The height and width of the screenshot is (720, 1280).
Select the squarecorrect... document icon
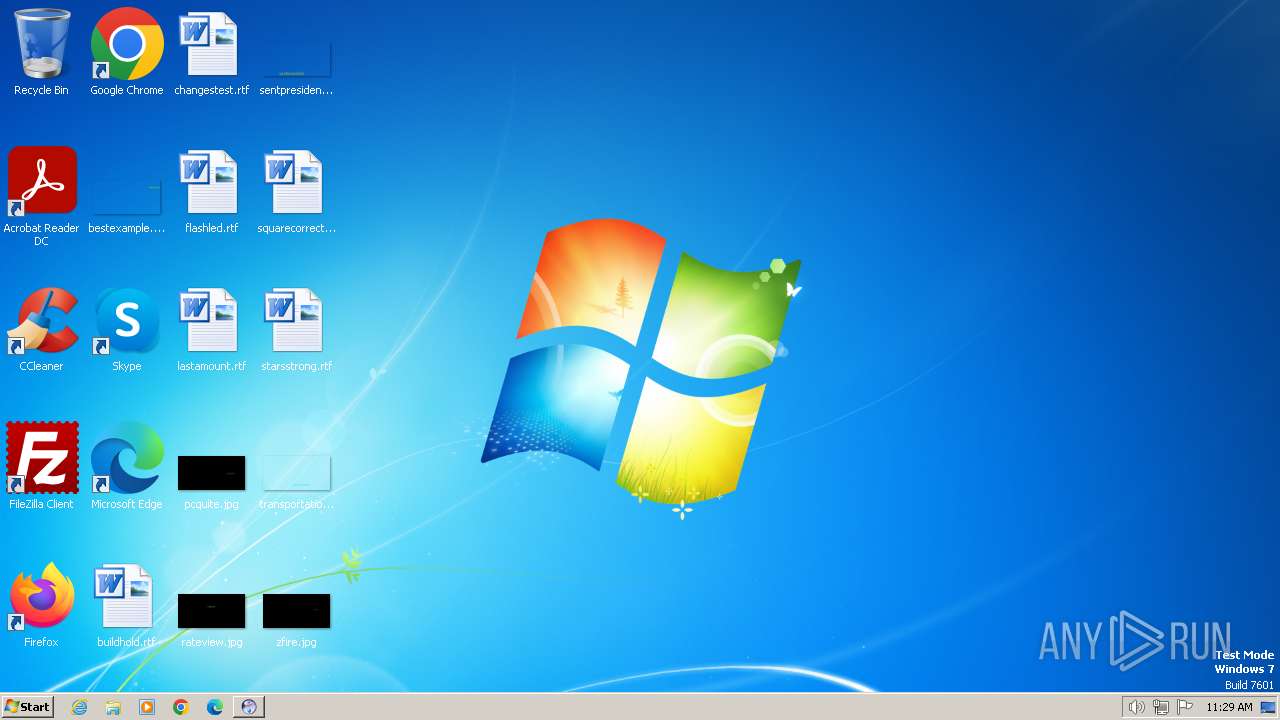click(x=296, y=183)
